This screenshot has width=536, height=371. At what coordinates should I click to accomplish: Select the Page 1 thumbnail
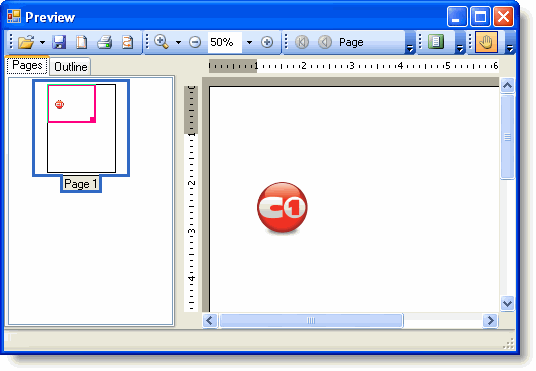click(81, 135)
